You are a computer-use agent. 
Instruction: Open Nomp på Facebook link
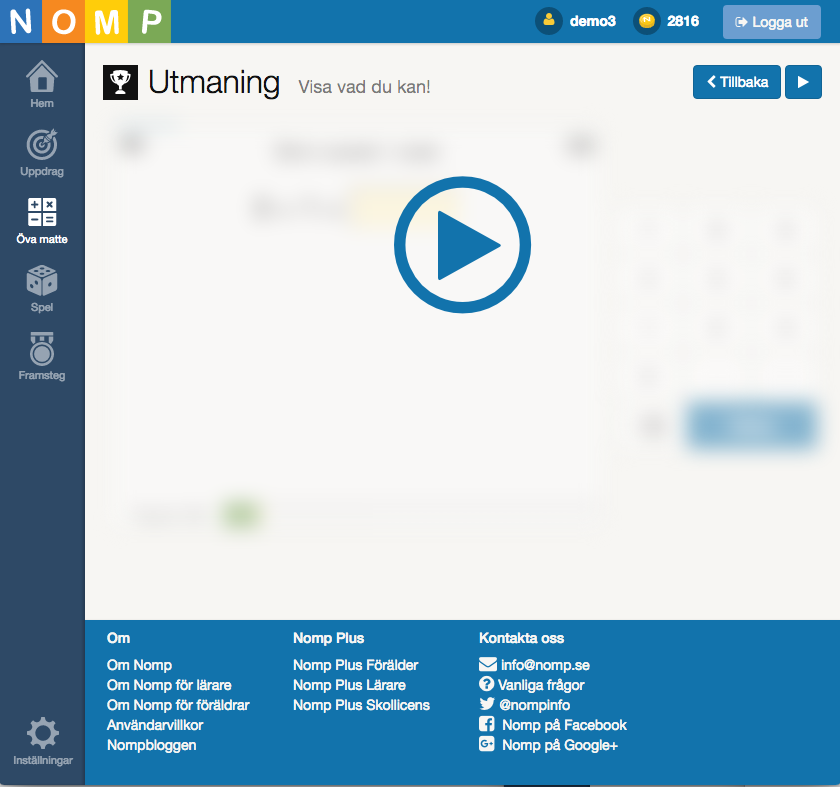click(564, 725)
